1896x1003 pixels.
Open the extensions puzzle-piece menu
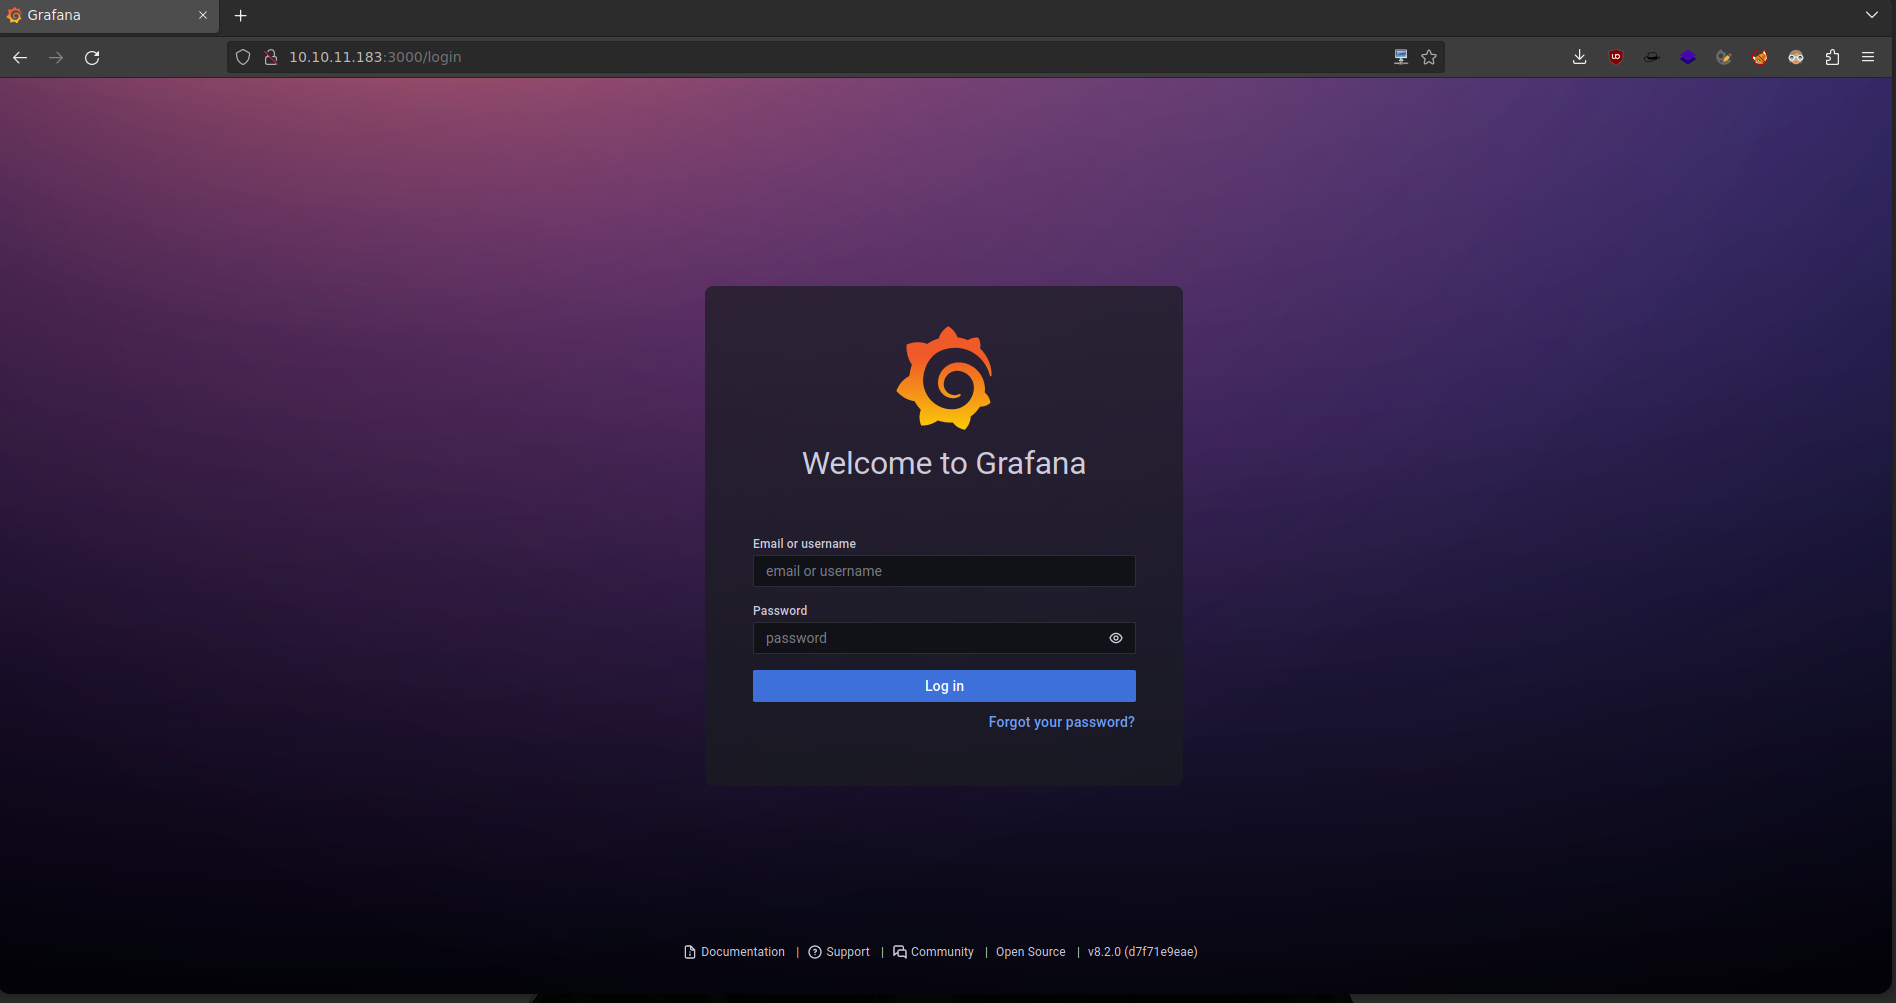[x=1832, y=57]
